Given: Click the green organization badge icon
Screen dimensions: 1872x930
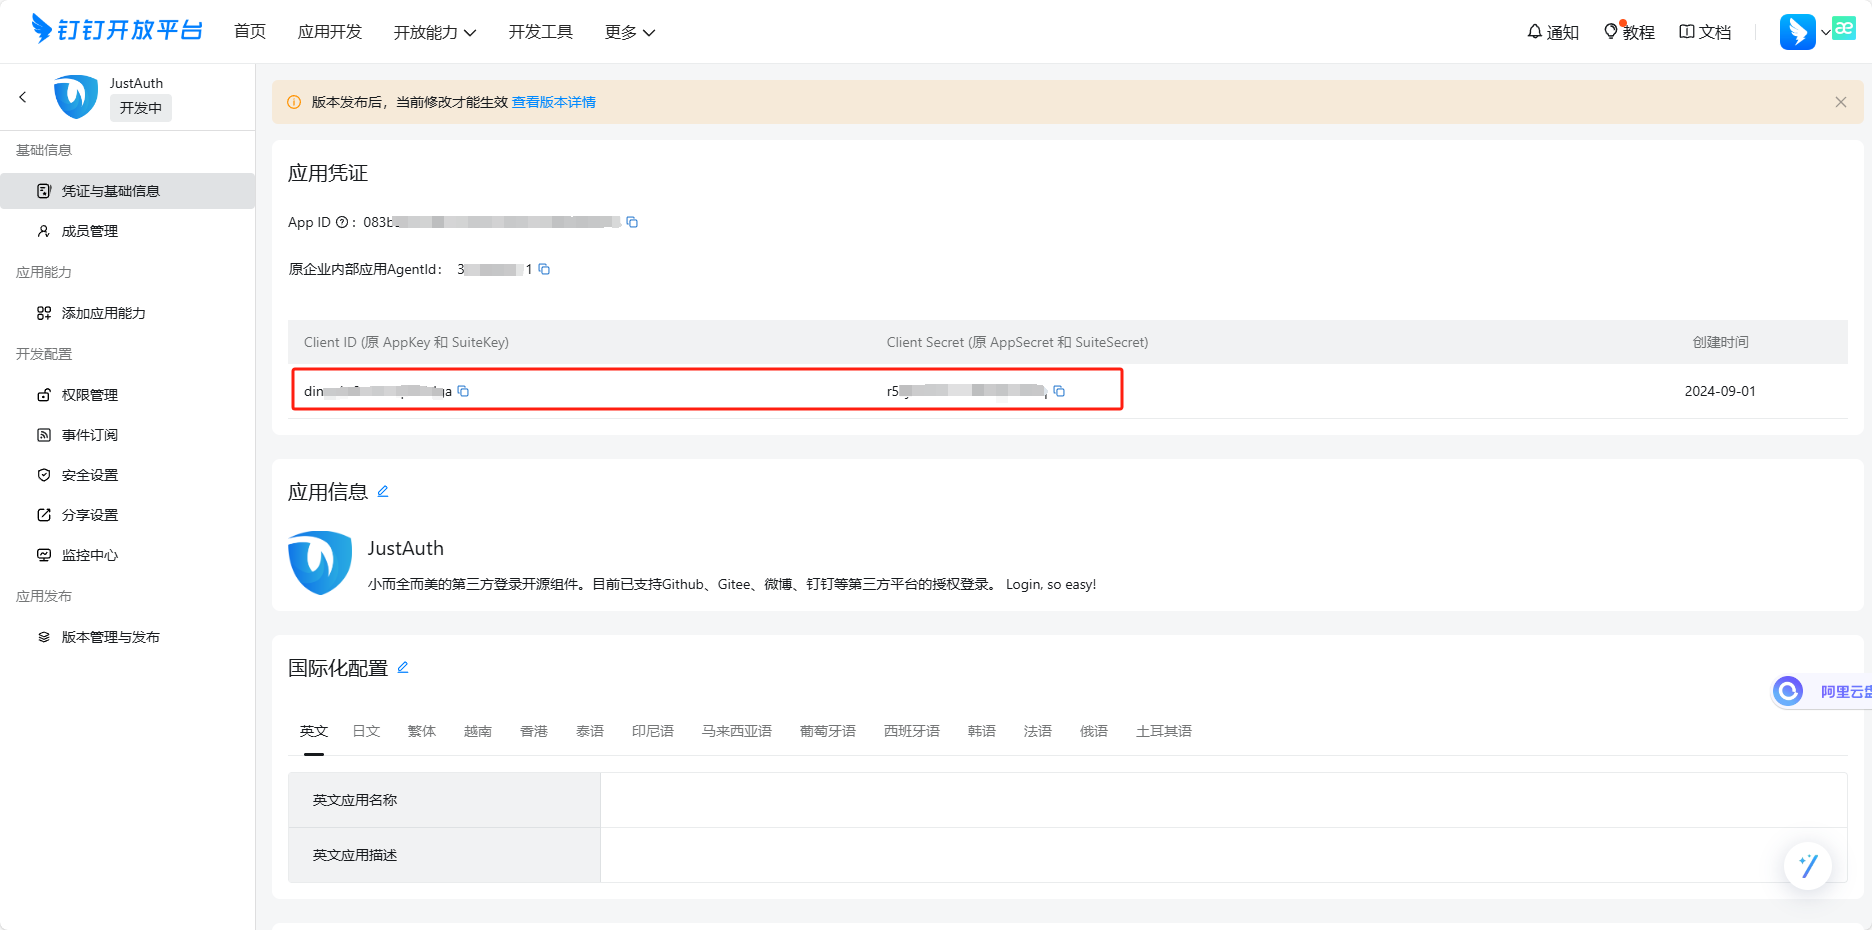Looking at the screenshot, I should click(x=1844, y=28).
